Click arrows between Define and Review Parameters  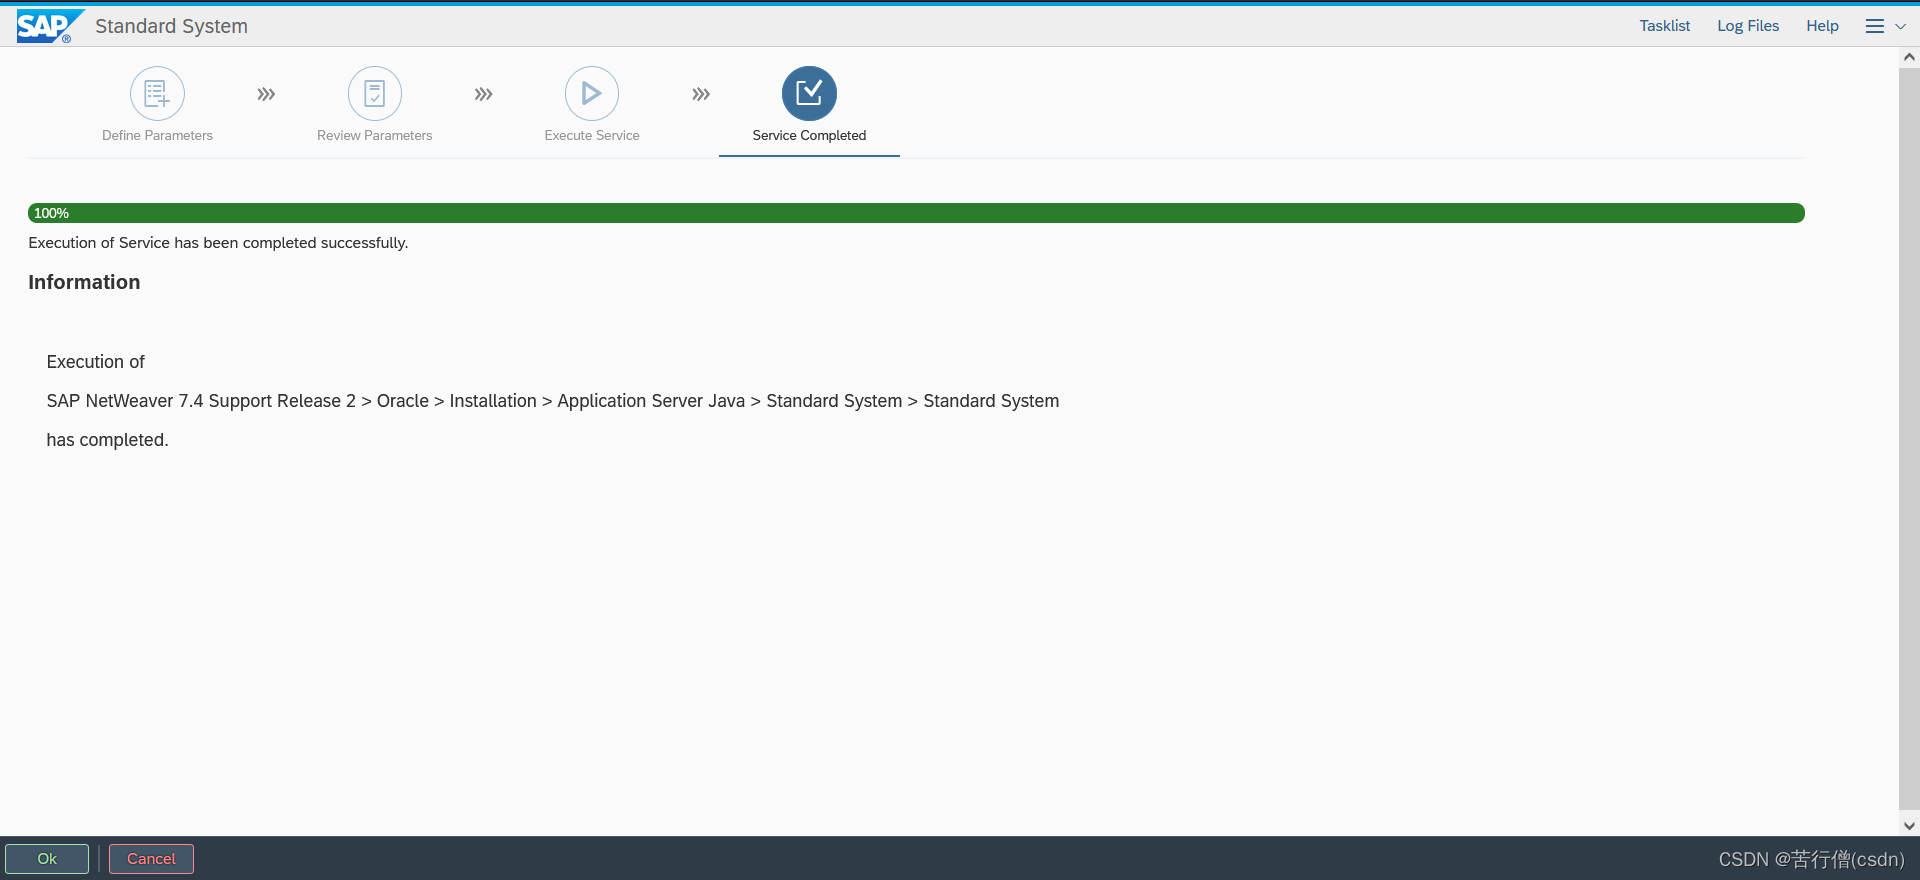(x=266, y=94)
